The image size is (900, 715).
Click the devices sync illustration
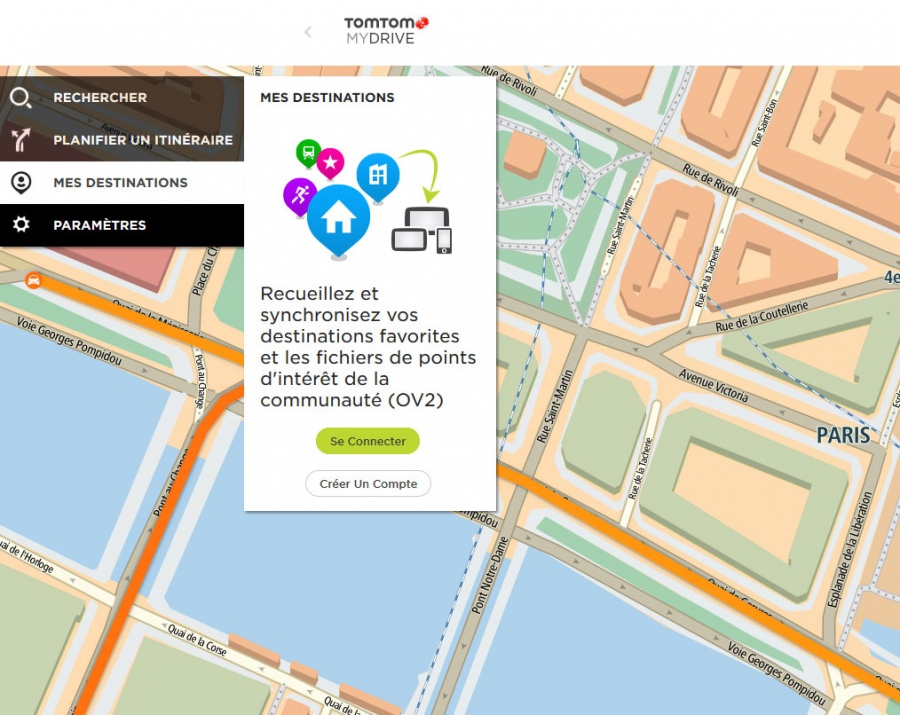click(x=422, y=230)
